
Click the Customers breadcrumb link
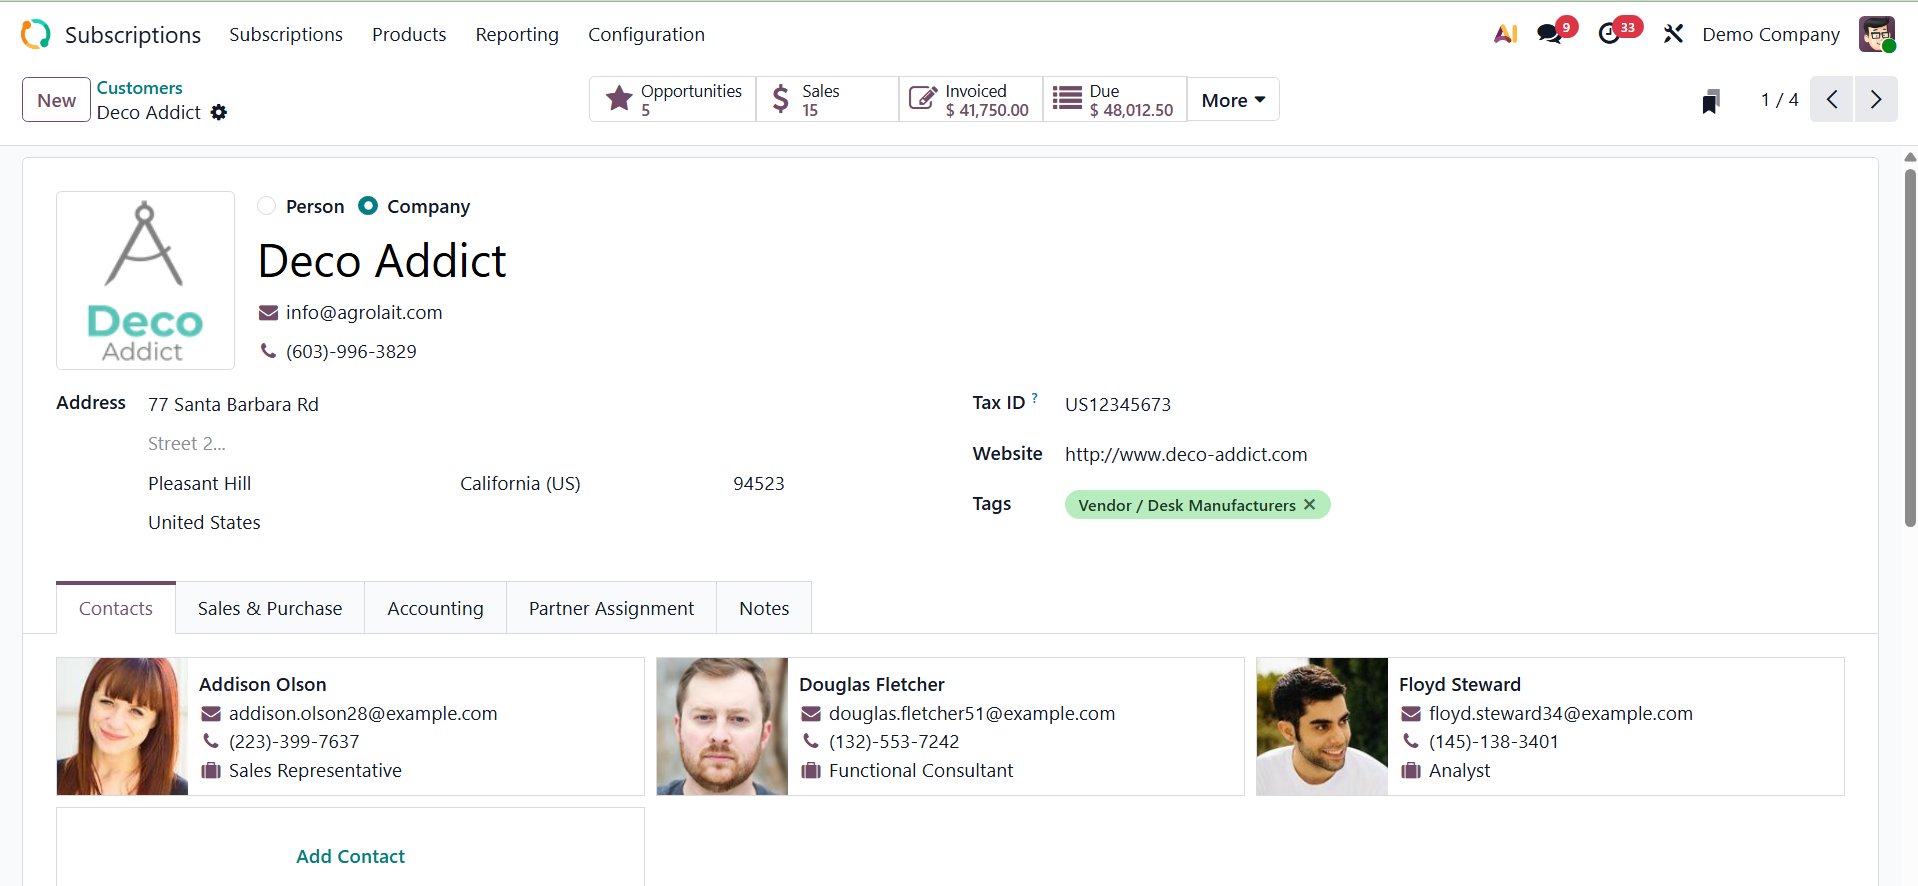tap(140, 88)
